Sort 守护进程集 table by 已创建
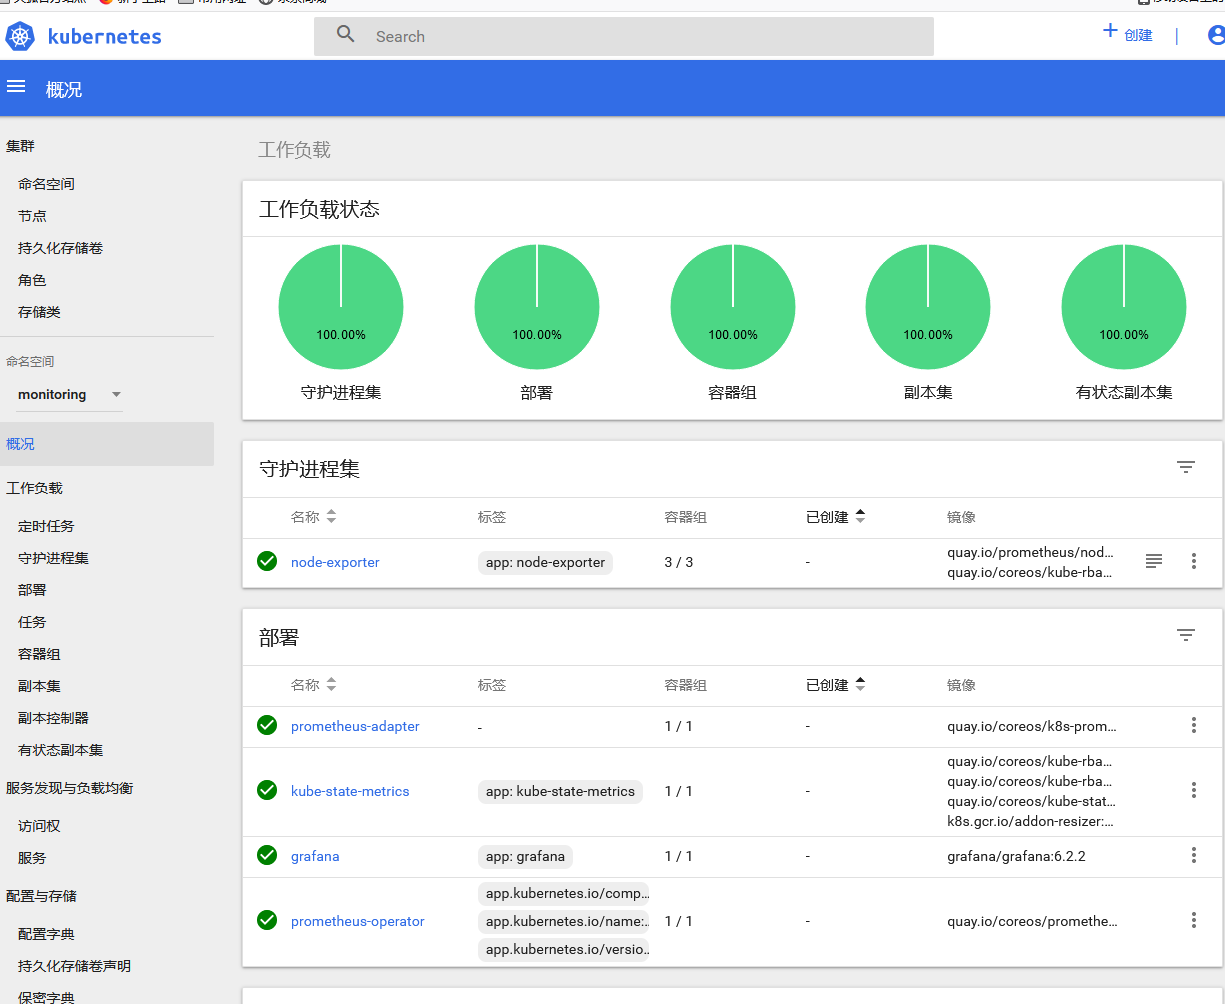 click(x=835, y=517)
